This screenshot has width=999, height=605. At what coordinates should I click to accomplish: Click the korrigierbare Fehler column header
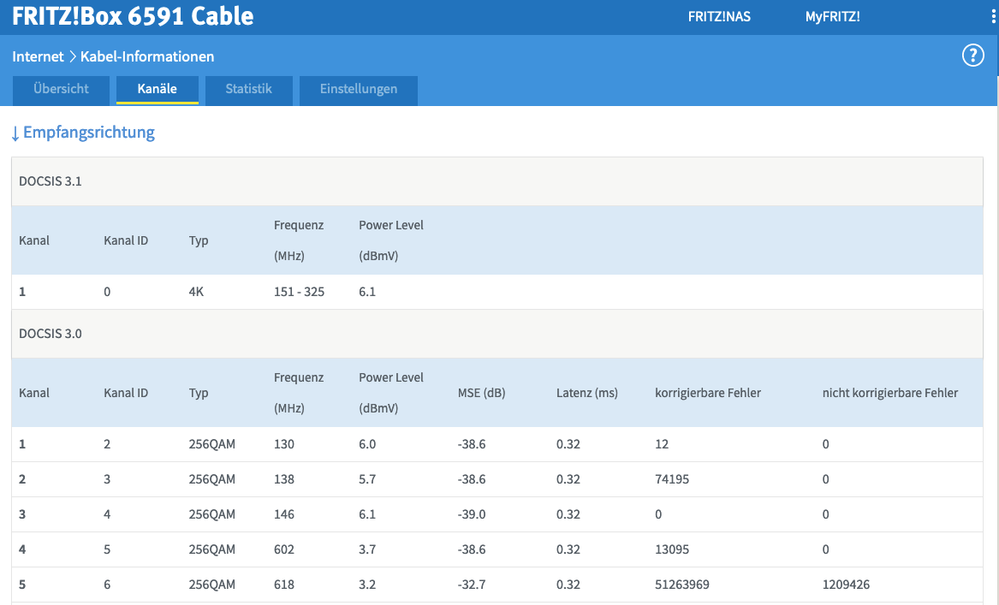pyautogui.click(x=707, y=393)
